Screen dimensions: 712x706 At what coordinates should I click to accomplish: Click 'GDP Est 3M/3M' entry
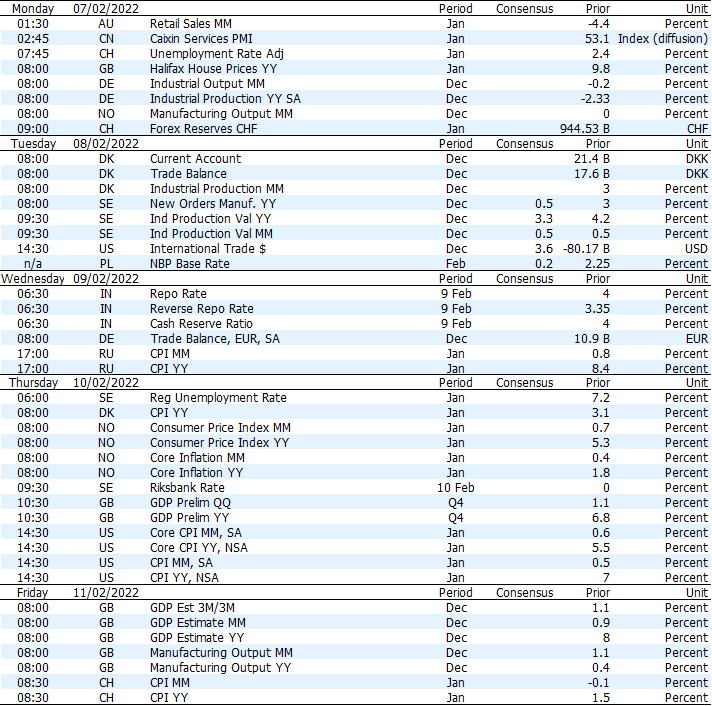[x=193, y=607]
